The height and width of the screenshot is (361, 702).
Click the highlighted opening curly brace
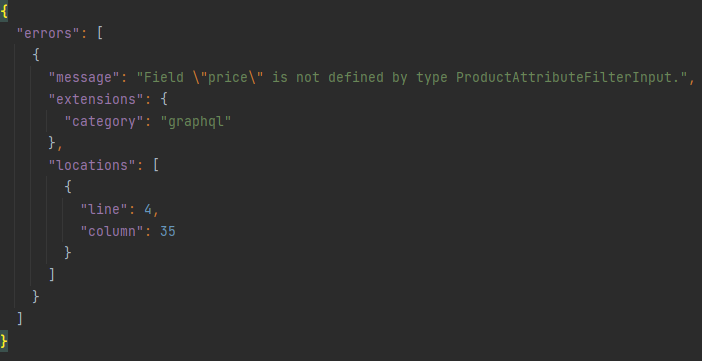4,11
